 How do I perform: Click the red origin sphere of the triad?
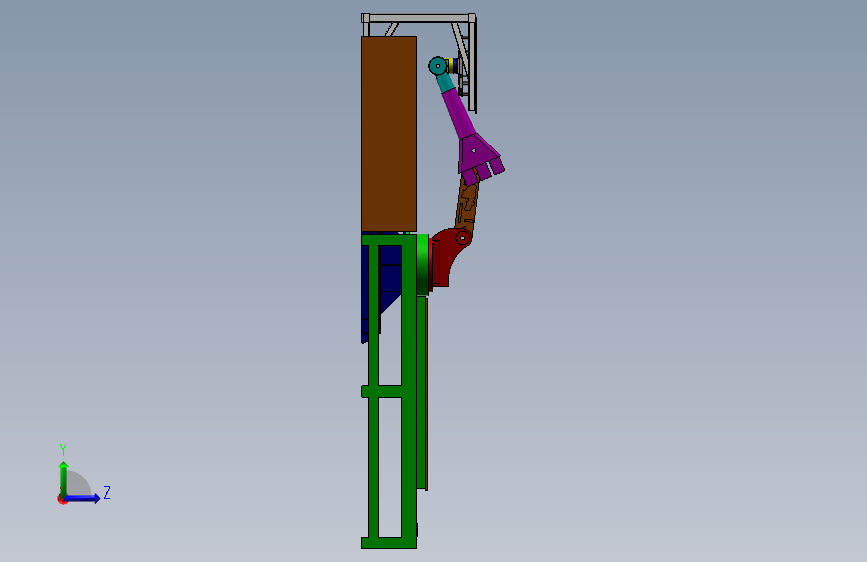tap(62, 499)
